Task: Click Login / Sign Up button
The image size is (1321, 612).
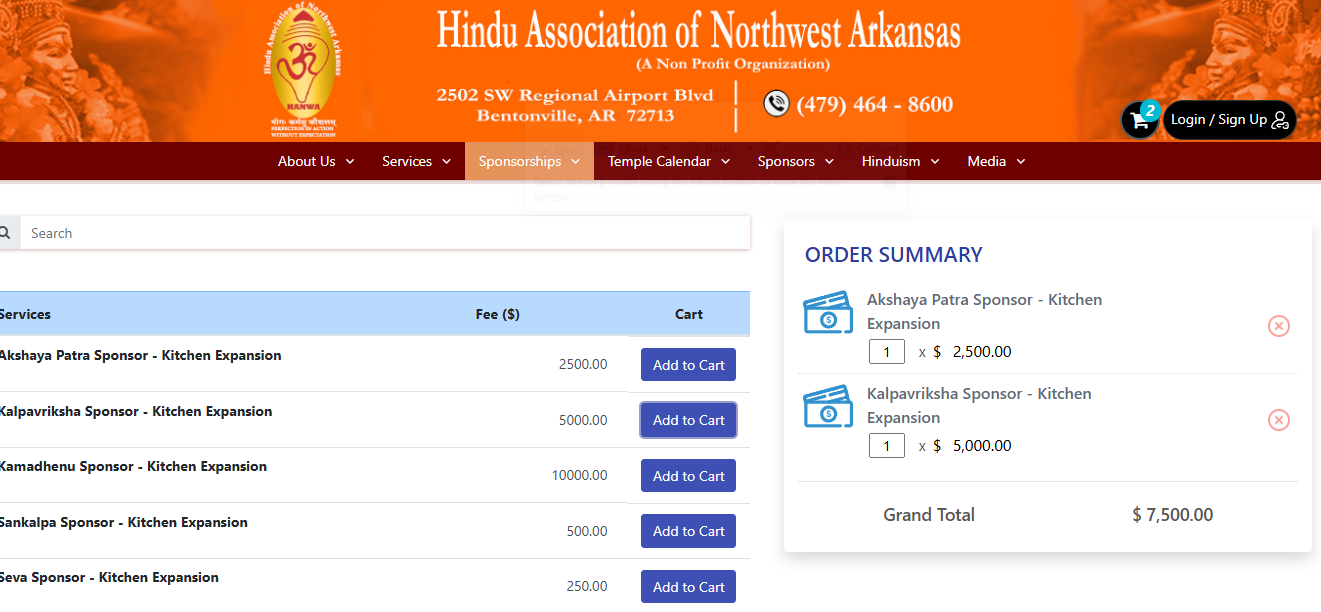Action: tap(1230, 120)
